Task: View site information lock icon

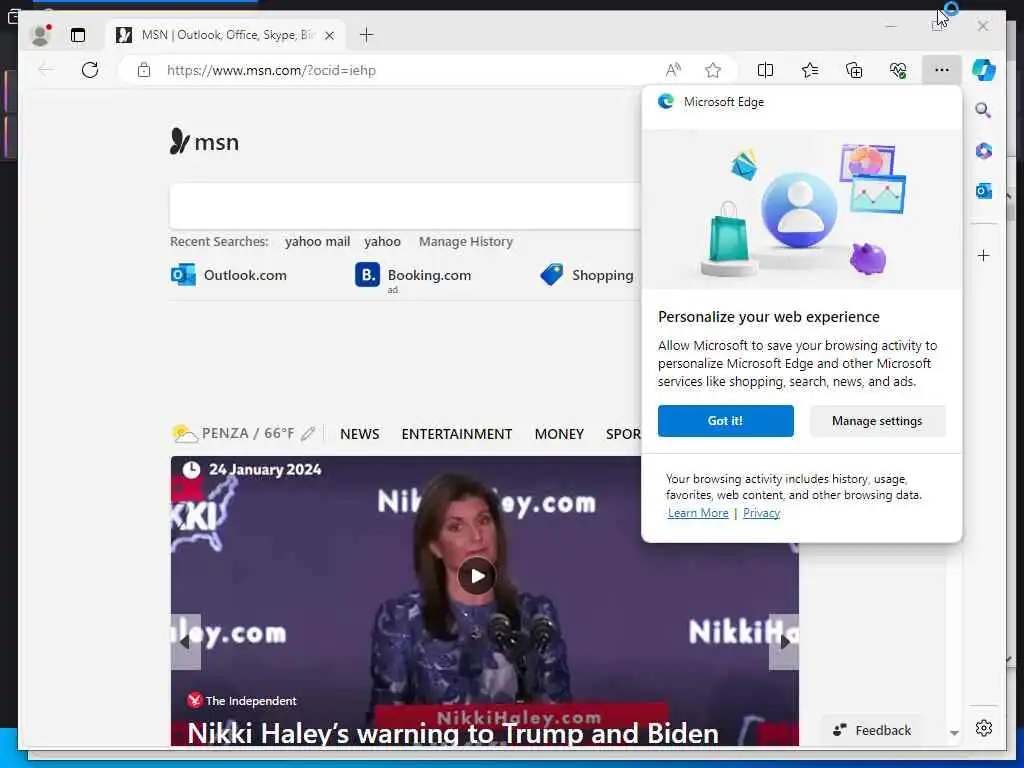Action: tap(144, 70)
